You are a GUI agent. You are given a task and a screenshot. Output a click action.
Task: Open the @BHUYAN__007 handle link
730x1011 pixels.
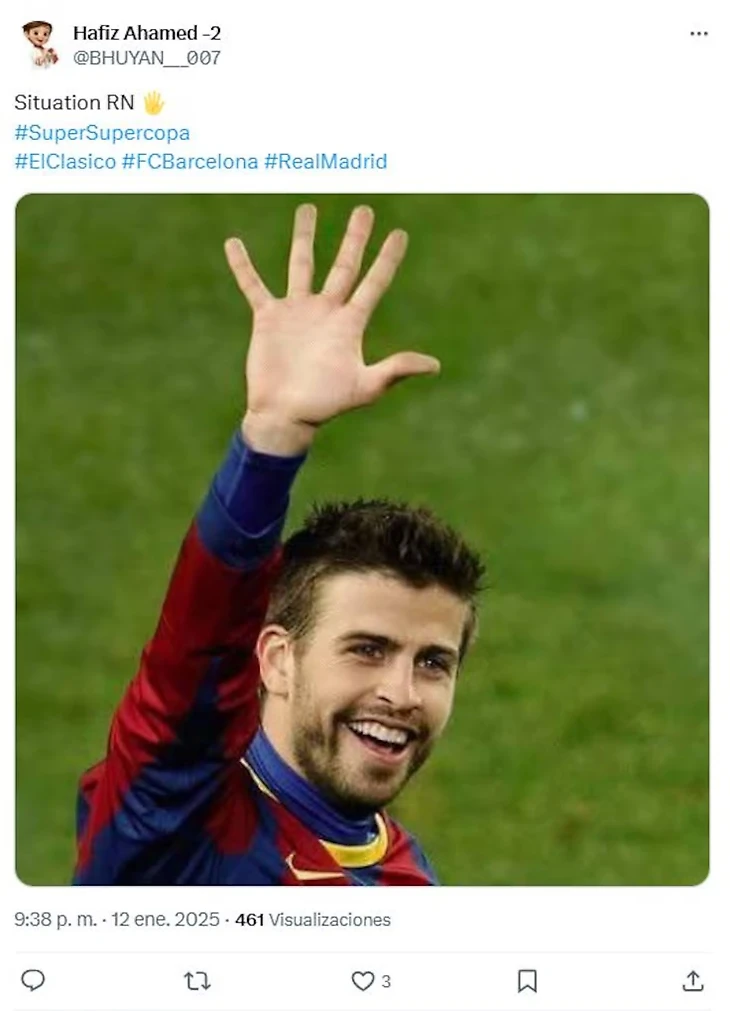pyautogui.click(x=147, y=58)
